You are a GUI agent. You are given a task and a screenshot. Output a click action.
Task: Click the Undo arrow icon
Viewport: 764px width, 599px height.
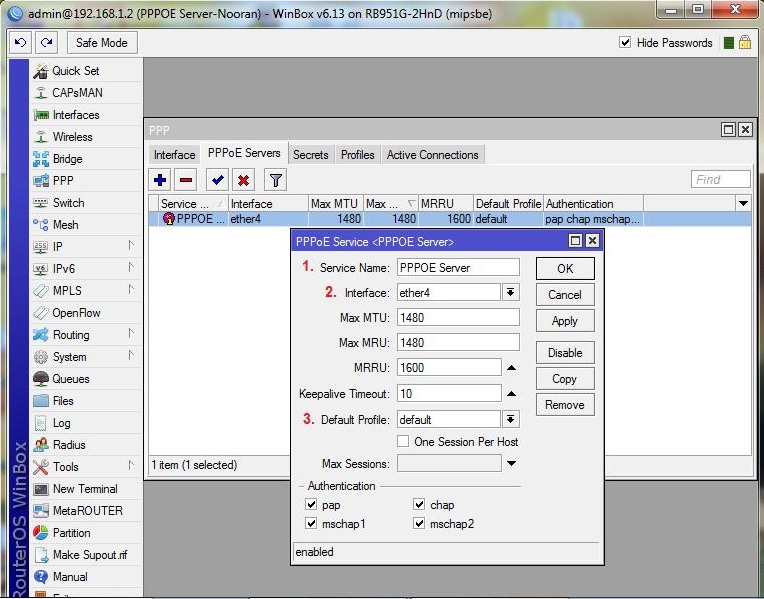coord(20,42)
